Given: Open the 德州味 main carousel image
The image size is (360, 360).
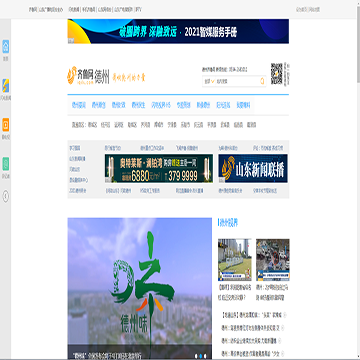Looking at the screenshot, I should 140,289.
